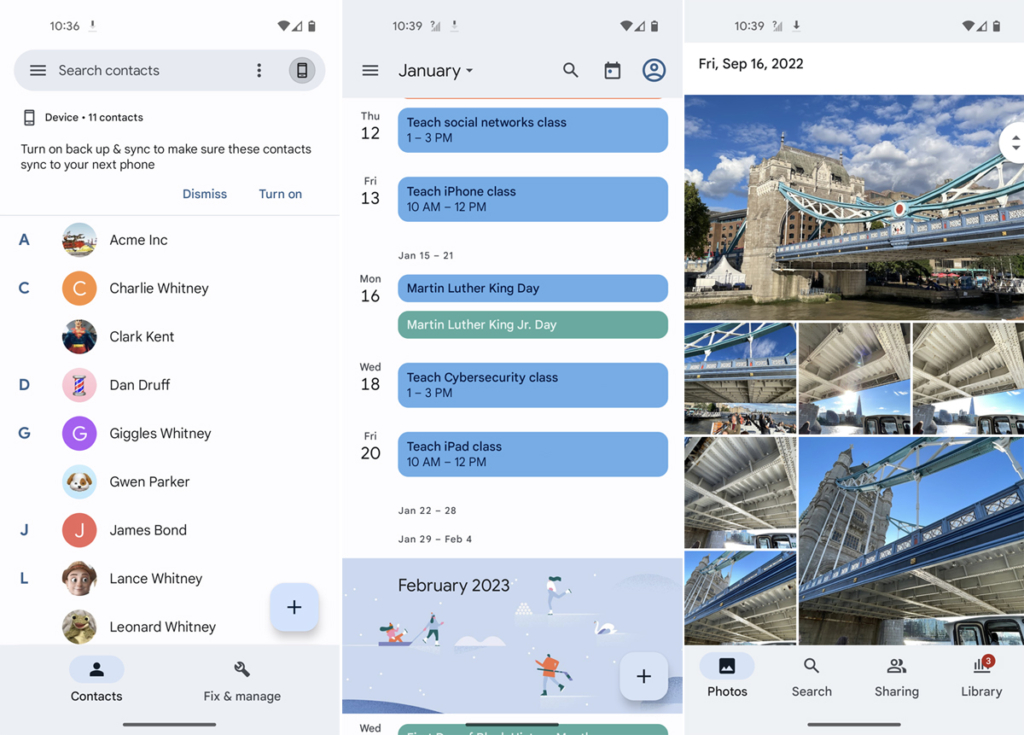Expand the January month dropdown
This screenshot has width=1024, height=735.
click(x=435, y=71)
